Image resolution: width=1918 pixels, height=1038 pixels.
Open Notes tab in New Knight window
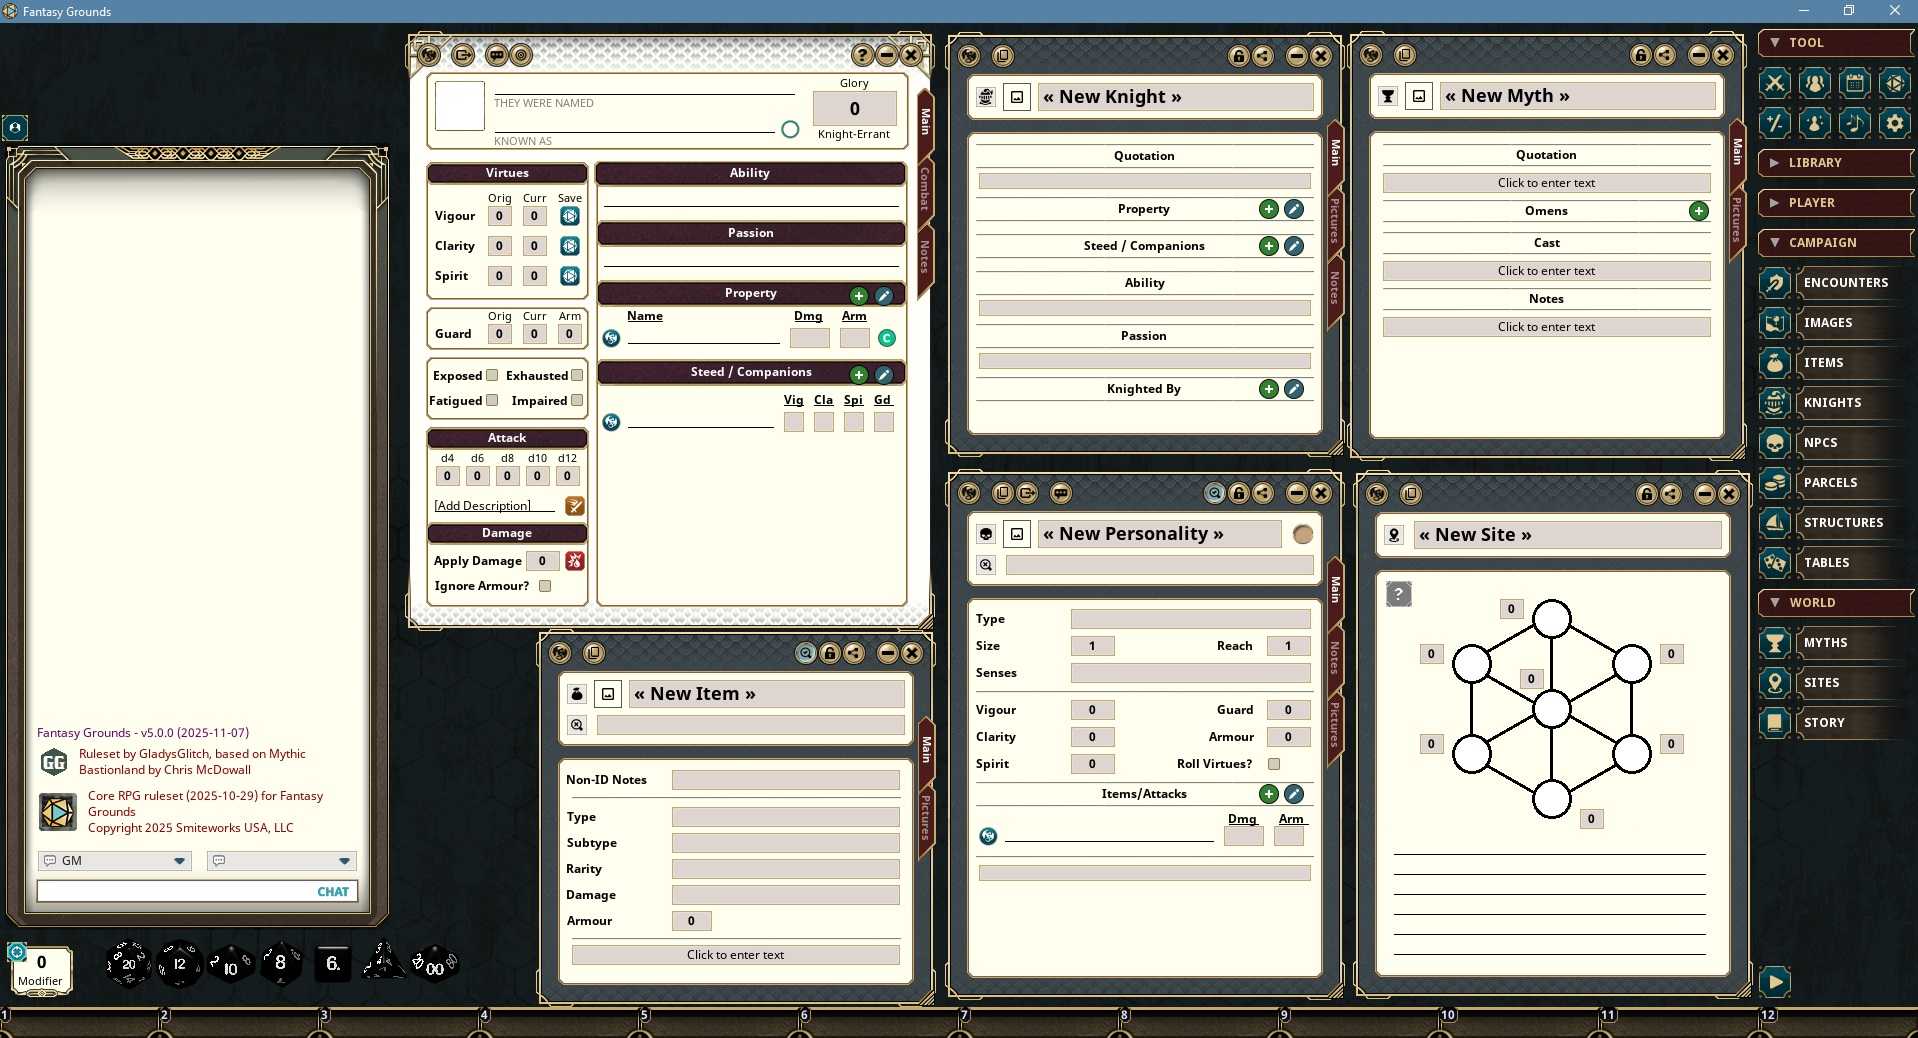(1334, 288)
